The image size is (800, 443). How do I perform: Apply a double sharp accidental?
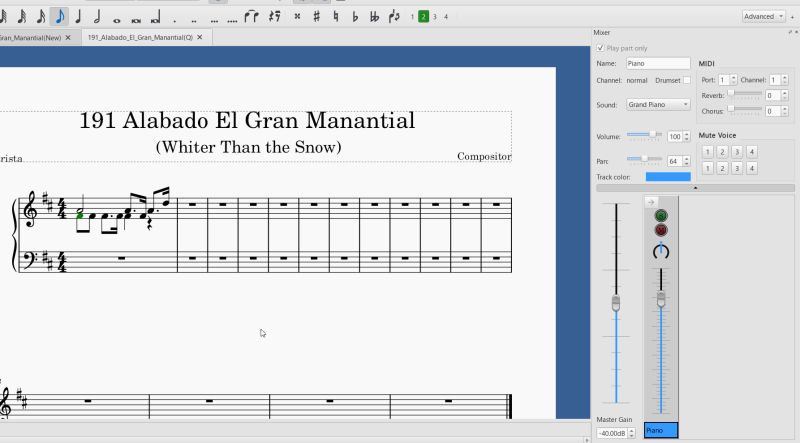[297, 17]
